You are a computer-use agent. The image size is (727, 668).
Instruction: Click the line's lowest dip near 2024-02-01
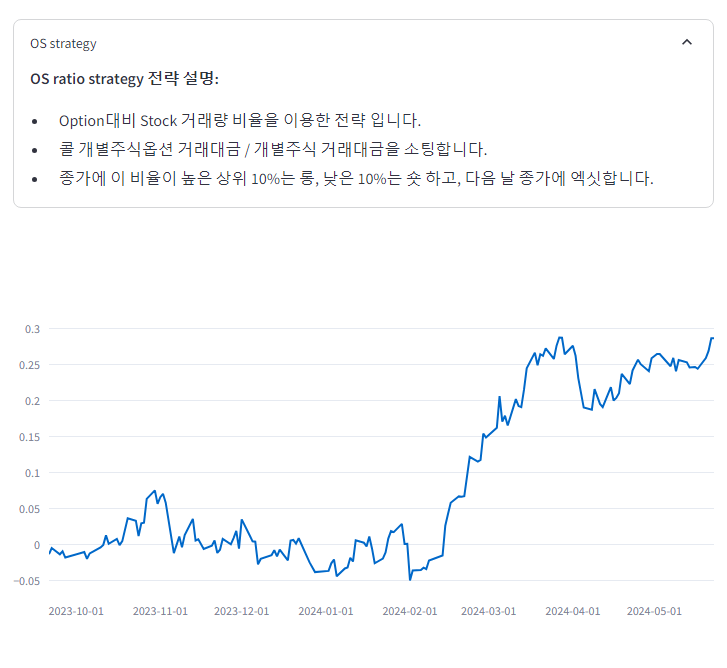(x=409, y=579)
